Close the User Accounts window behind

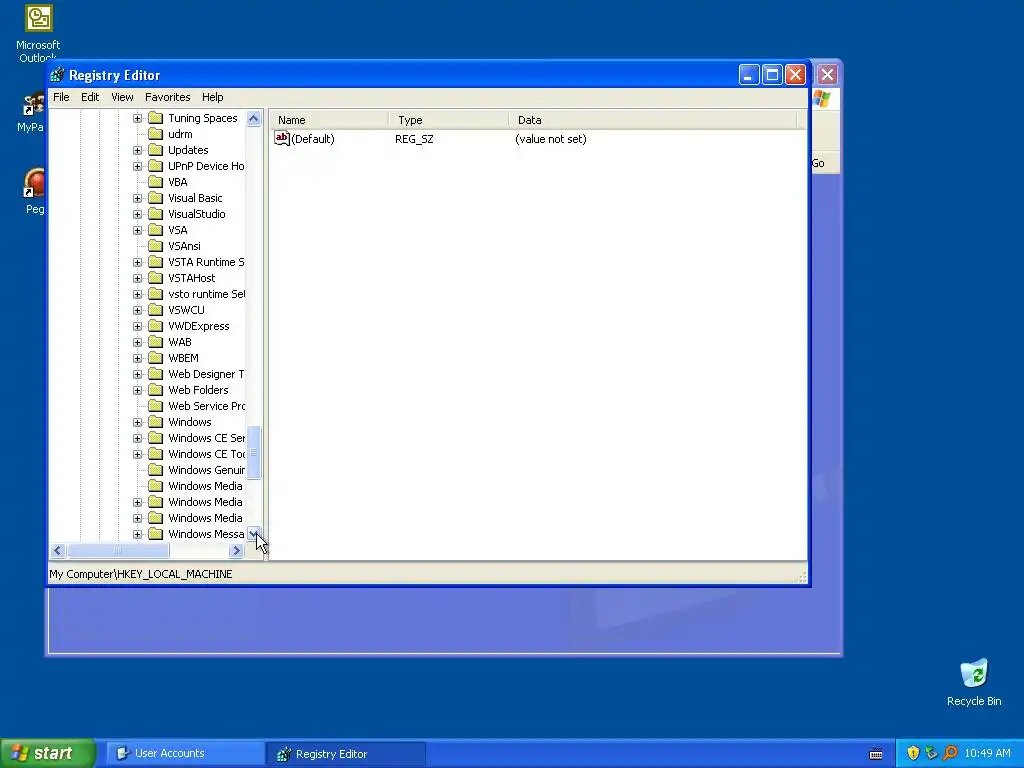click(x=827, y=74)
